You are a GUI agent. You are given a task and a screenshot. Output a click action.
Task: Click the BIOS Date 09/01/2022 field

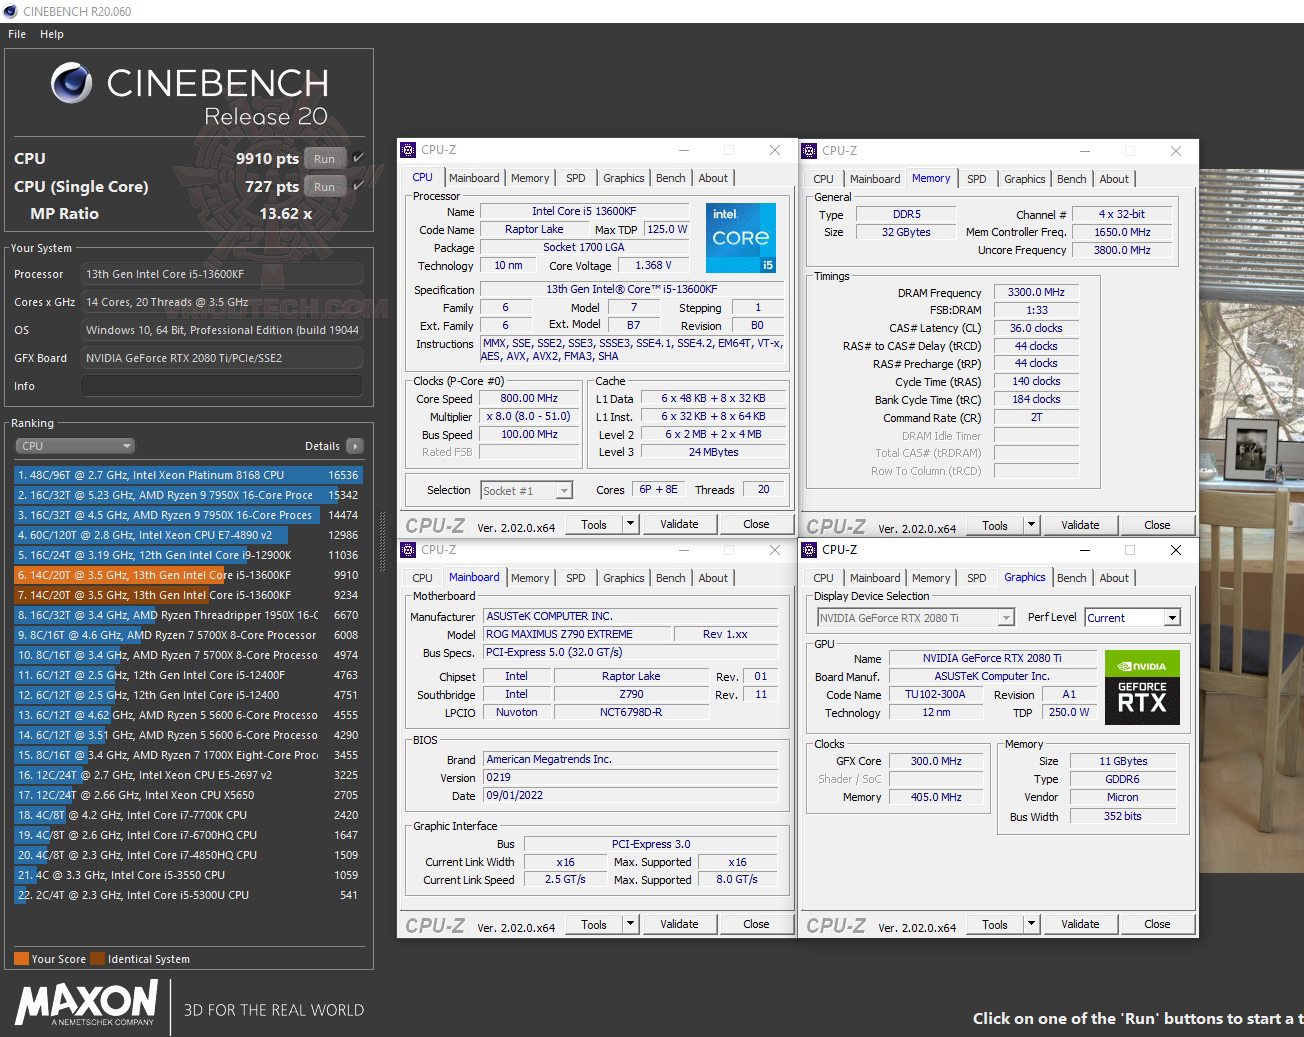click(x=630, y=795)
